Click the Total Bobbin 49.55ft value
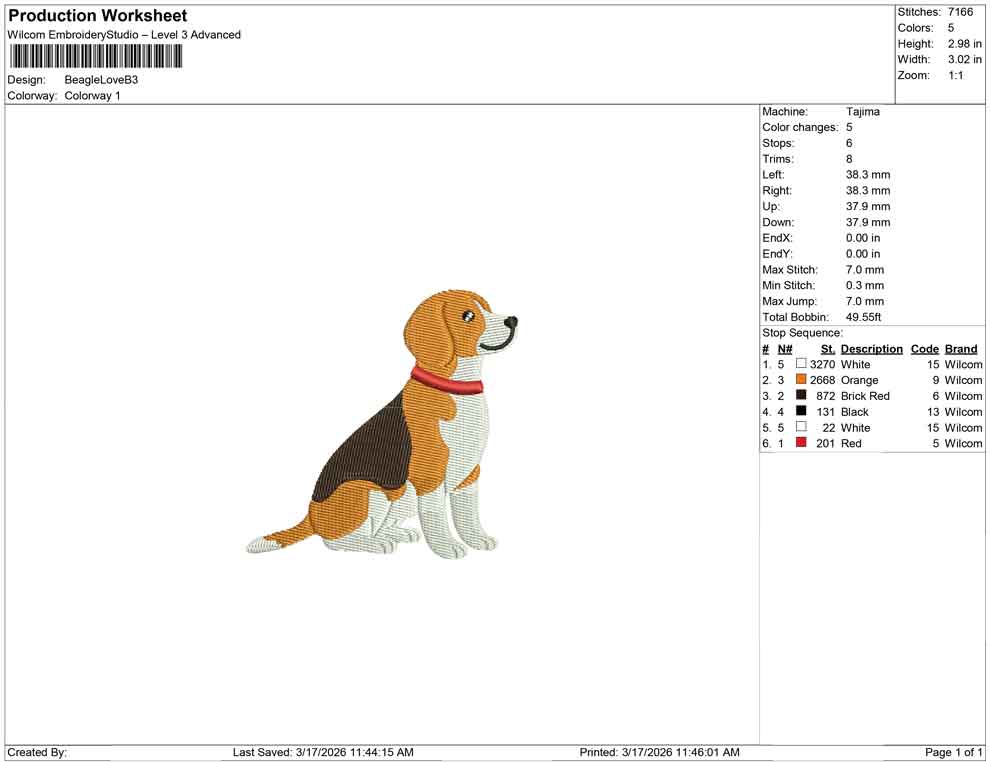The image size is (990, 762). 863,317
